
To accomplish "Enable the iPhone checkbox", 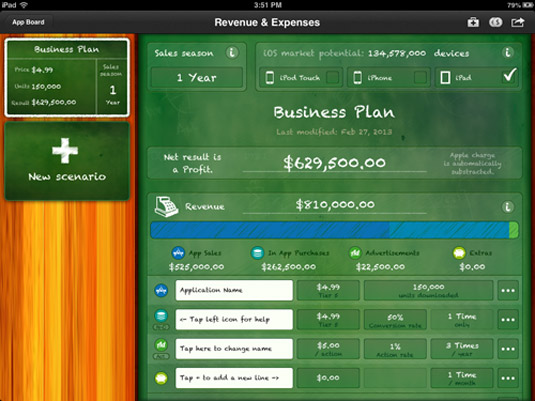I will [420, 77].
